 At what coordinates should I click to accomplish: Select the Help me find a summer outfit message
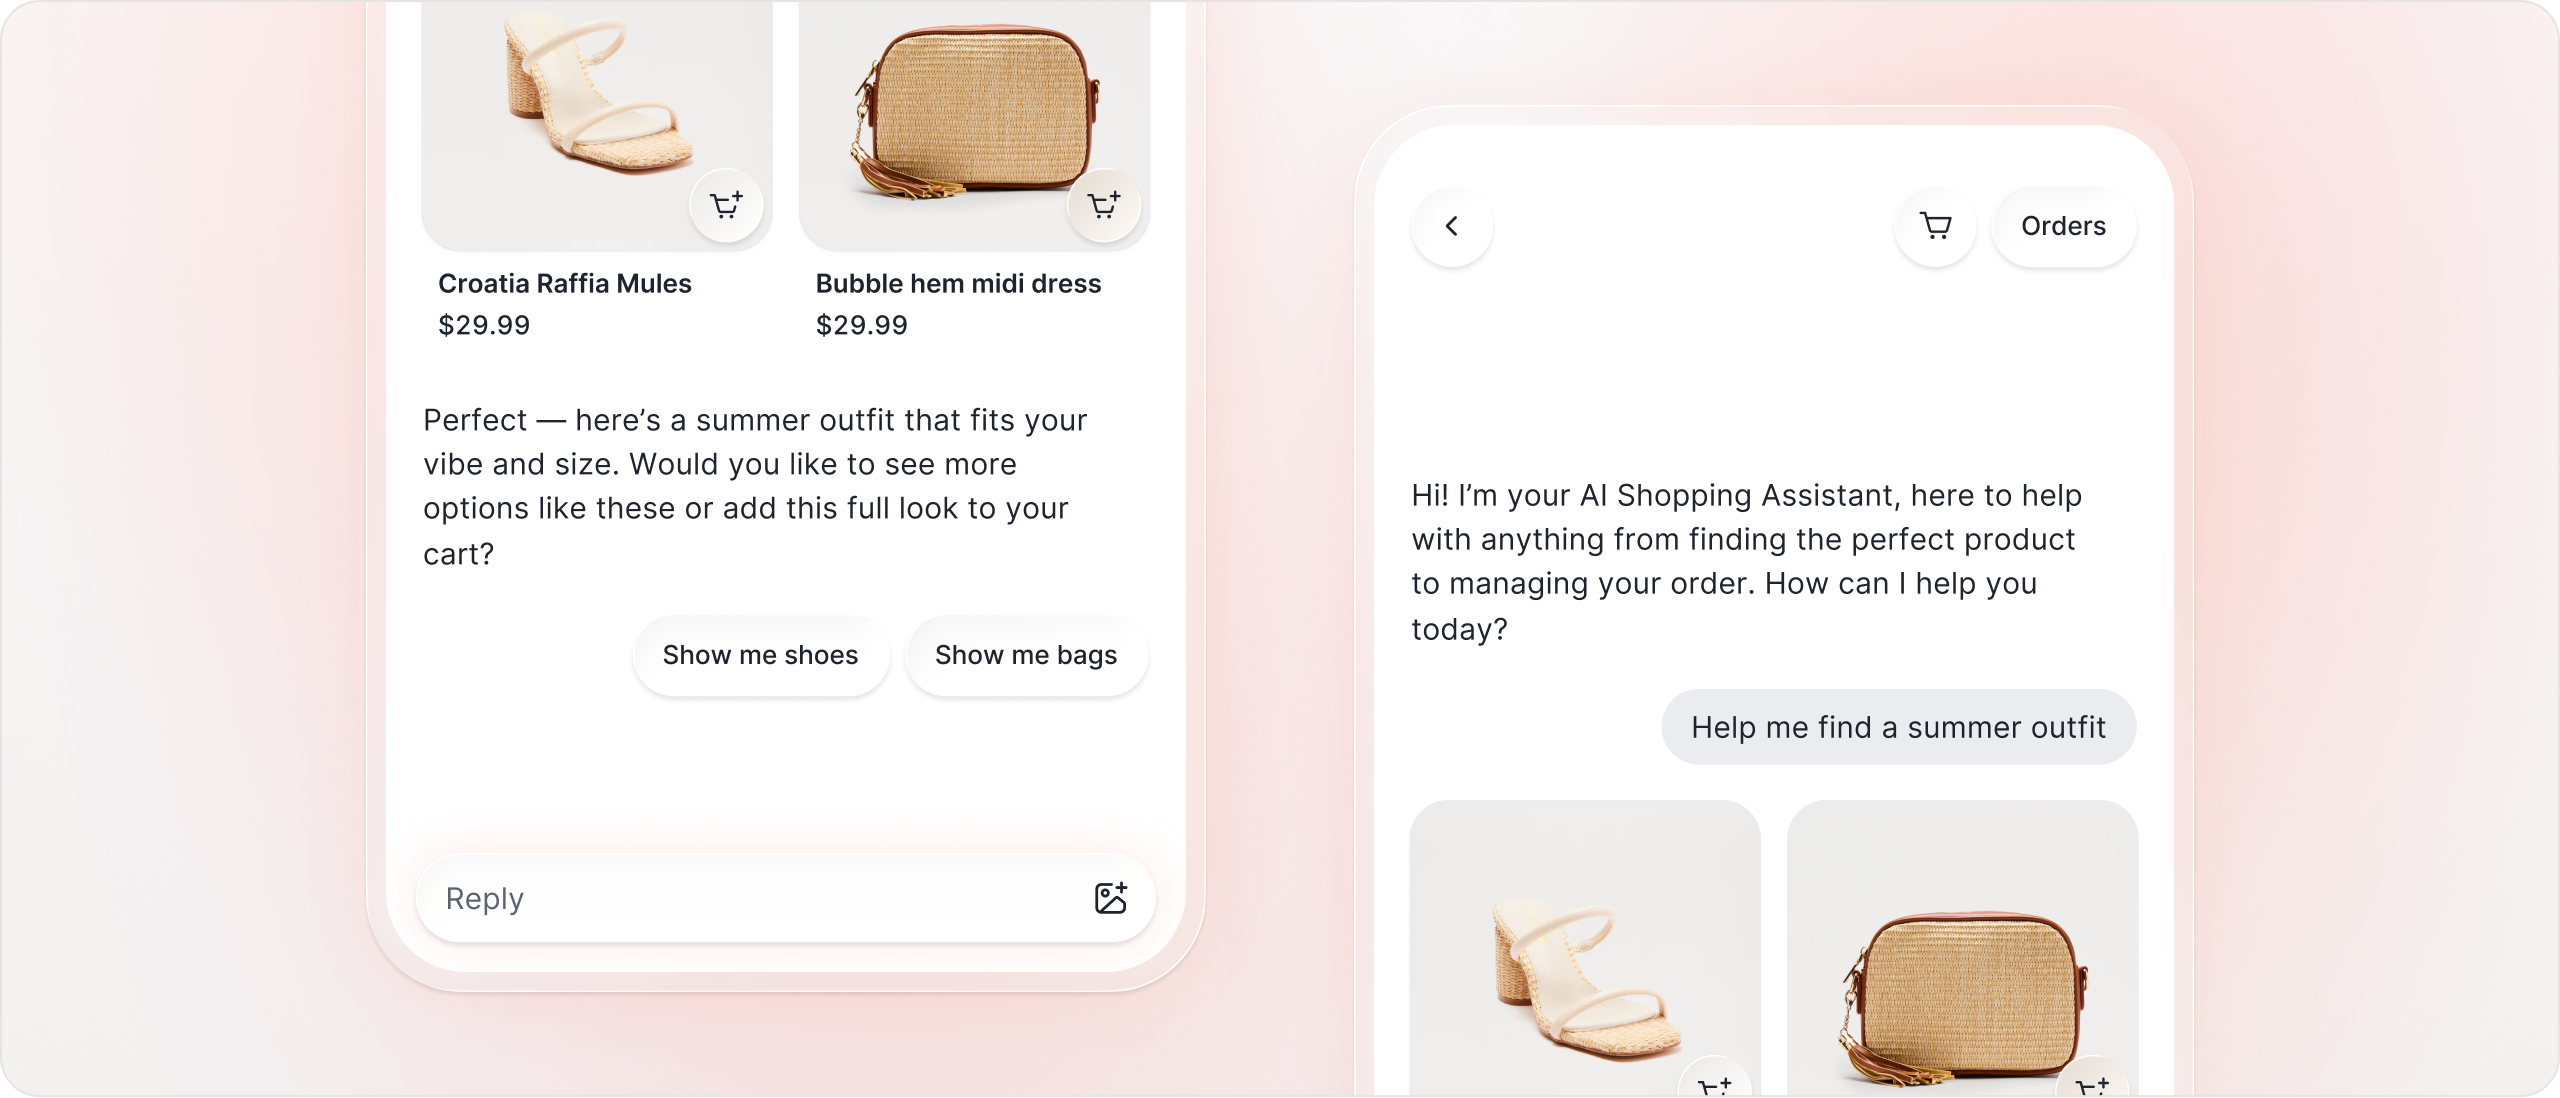point(1898,727)
